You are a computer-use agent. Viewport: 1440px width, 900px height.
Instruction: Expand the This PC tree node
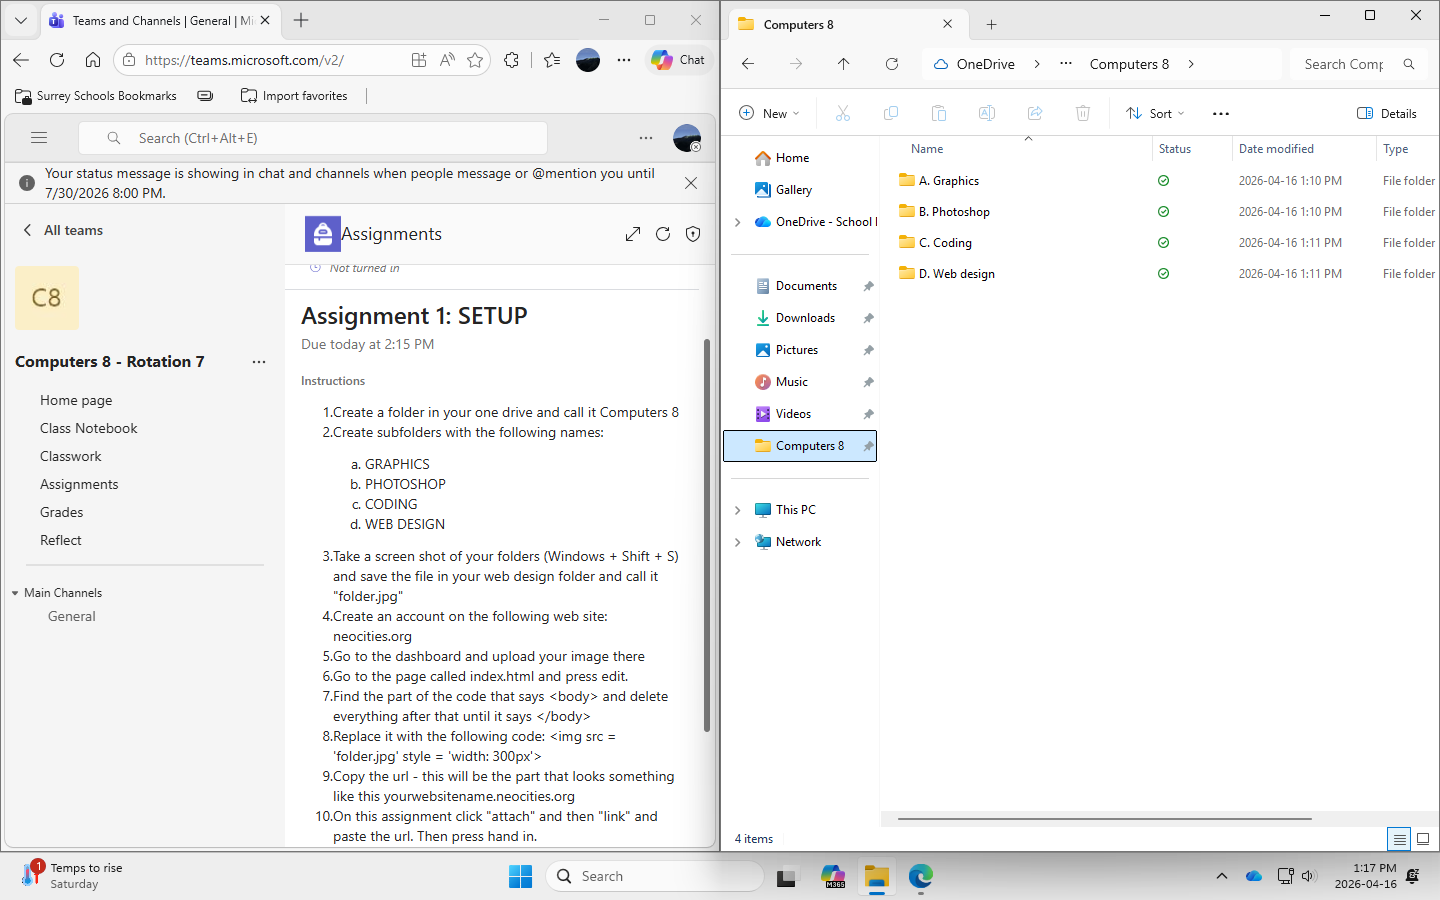[738, 510]
